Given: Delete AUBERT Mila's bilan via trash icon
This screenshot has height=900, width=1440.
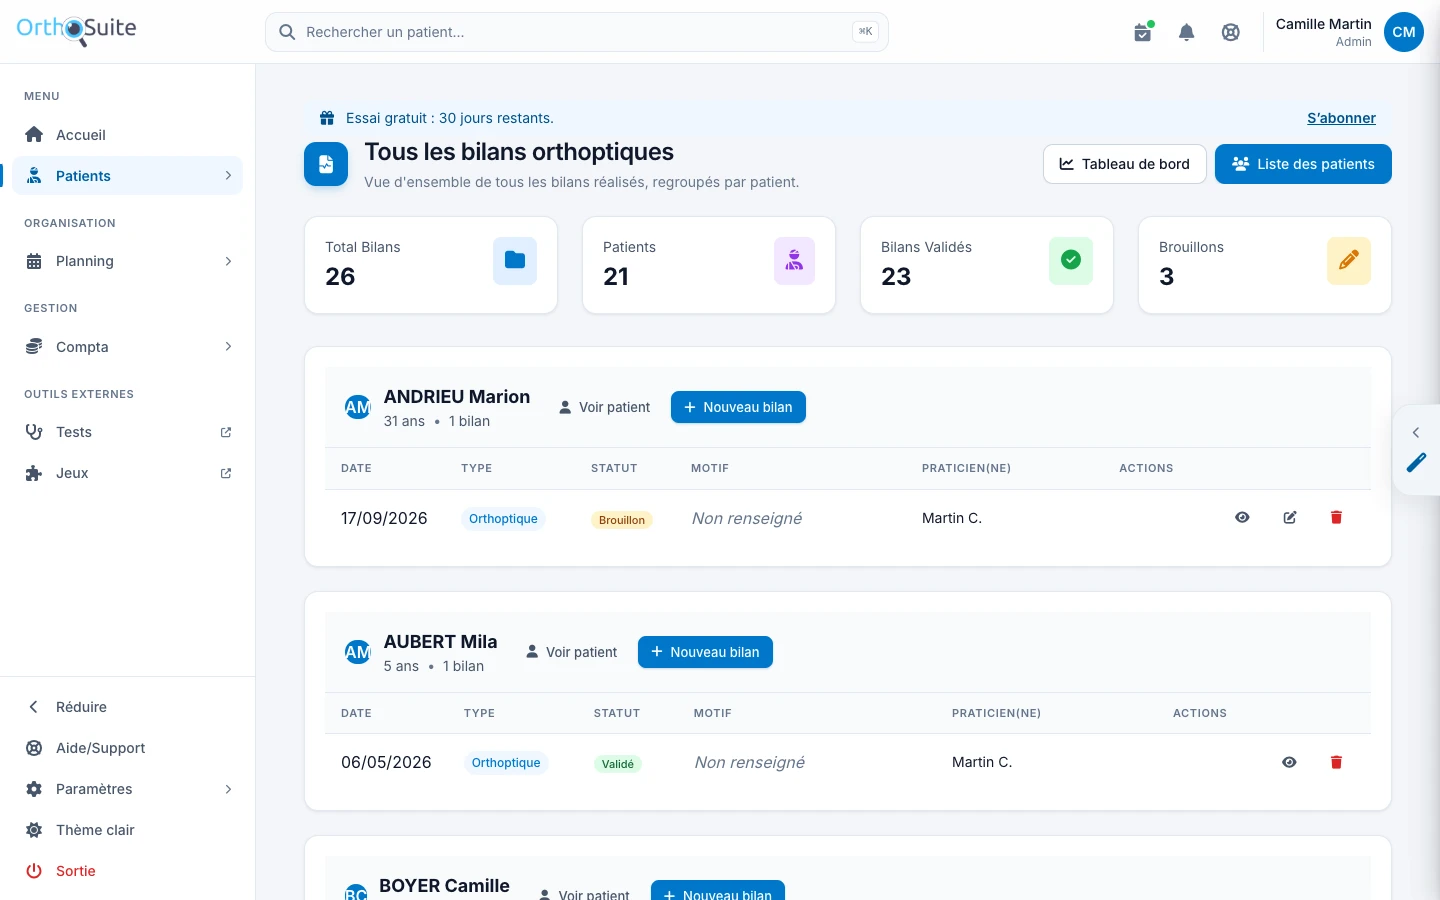Looking at the screenshot, I should click(1336, 762).
